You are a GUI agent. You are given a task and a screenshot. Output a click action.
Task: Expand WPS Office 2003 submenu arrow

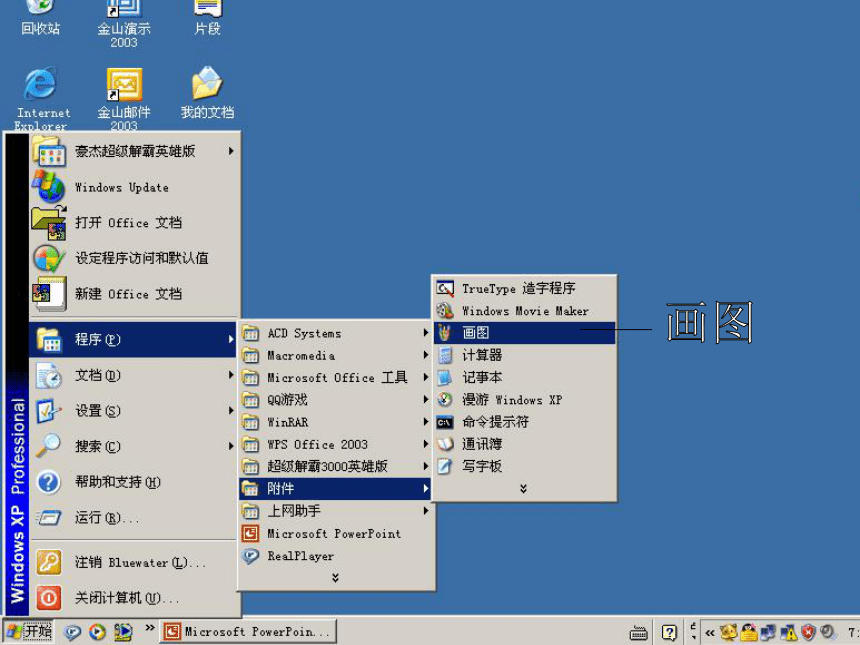click(x=426, y=444)
